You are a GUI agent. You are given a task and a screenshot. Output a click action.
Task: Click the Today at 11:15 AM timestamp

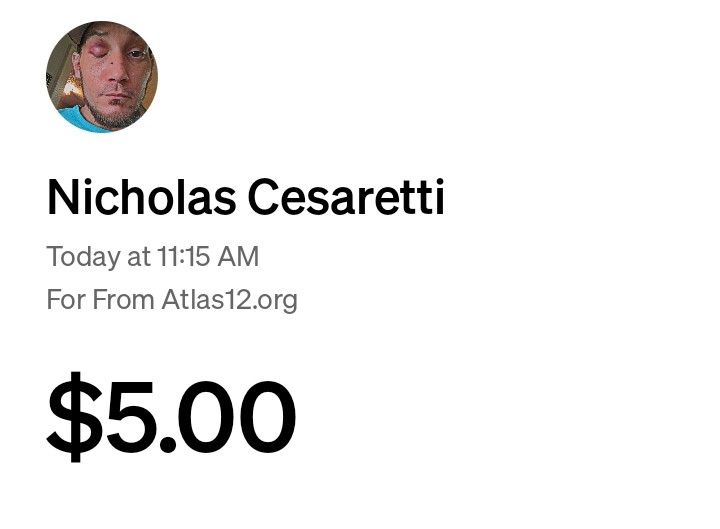(152, 257)
